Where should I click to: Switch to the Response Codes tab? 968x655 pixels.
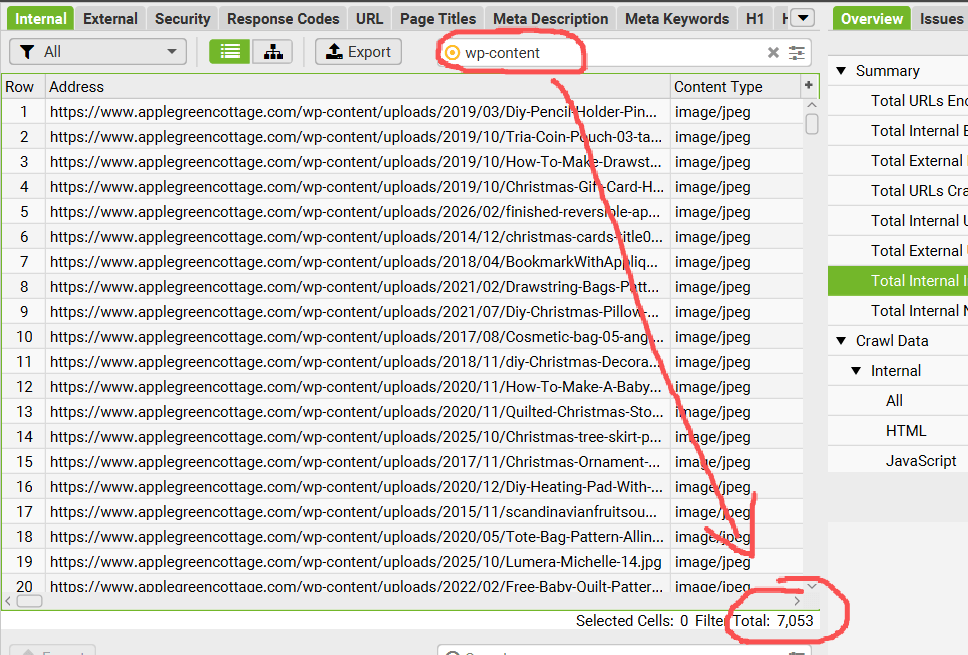283,19
